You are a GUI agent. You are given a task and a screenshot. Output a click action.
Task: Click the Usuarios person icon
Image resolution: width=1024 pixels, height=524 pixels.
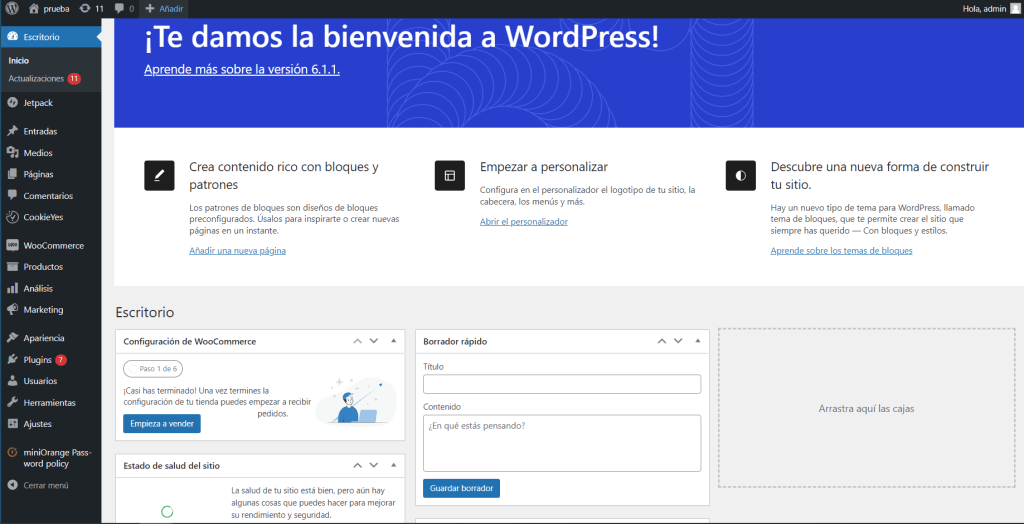click(12, 381)
